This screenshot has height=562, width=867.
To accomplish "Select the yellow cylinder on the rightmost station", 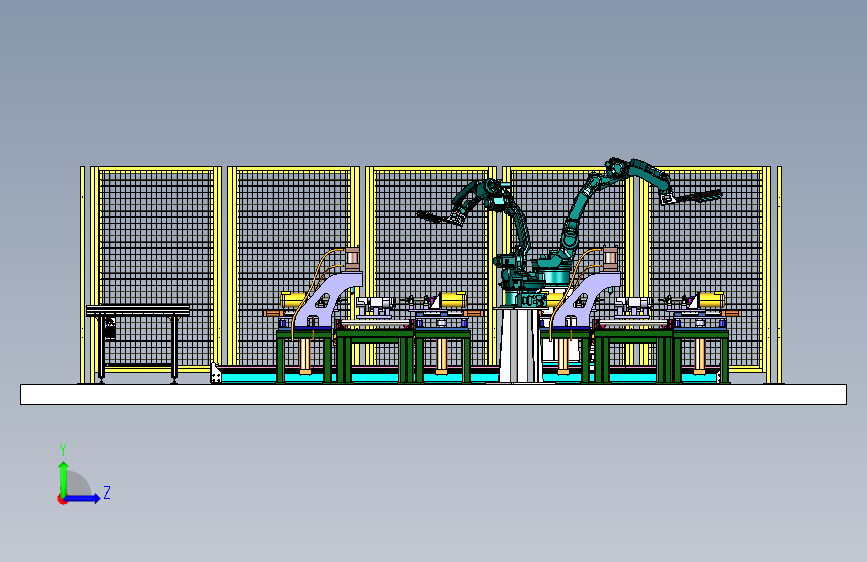I will 710,300.
